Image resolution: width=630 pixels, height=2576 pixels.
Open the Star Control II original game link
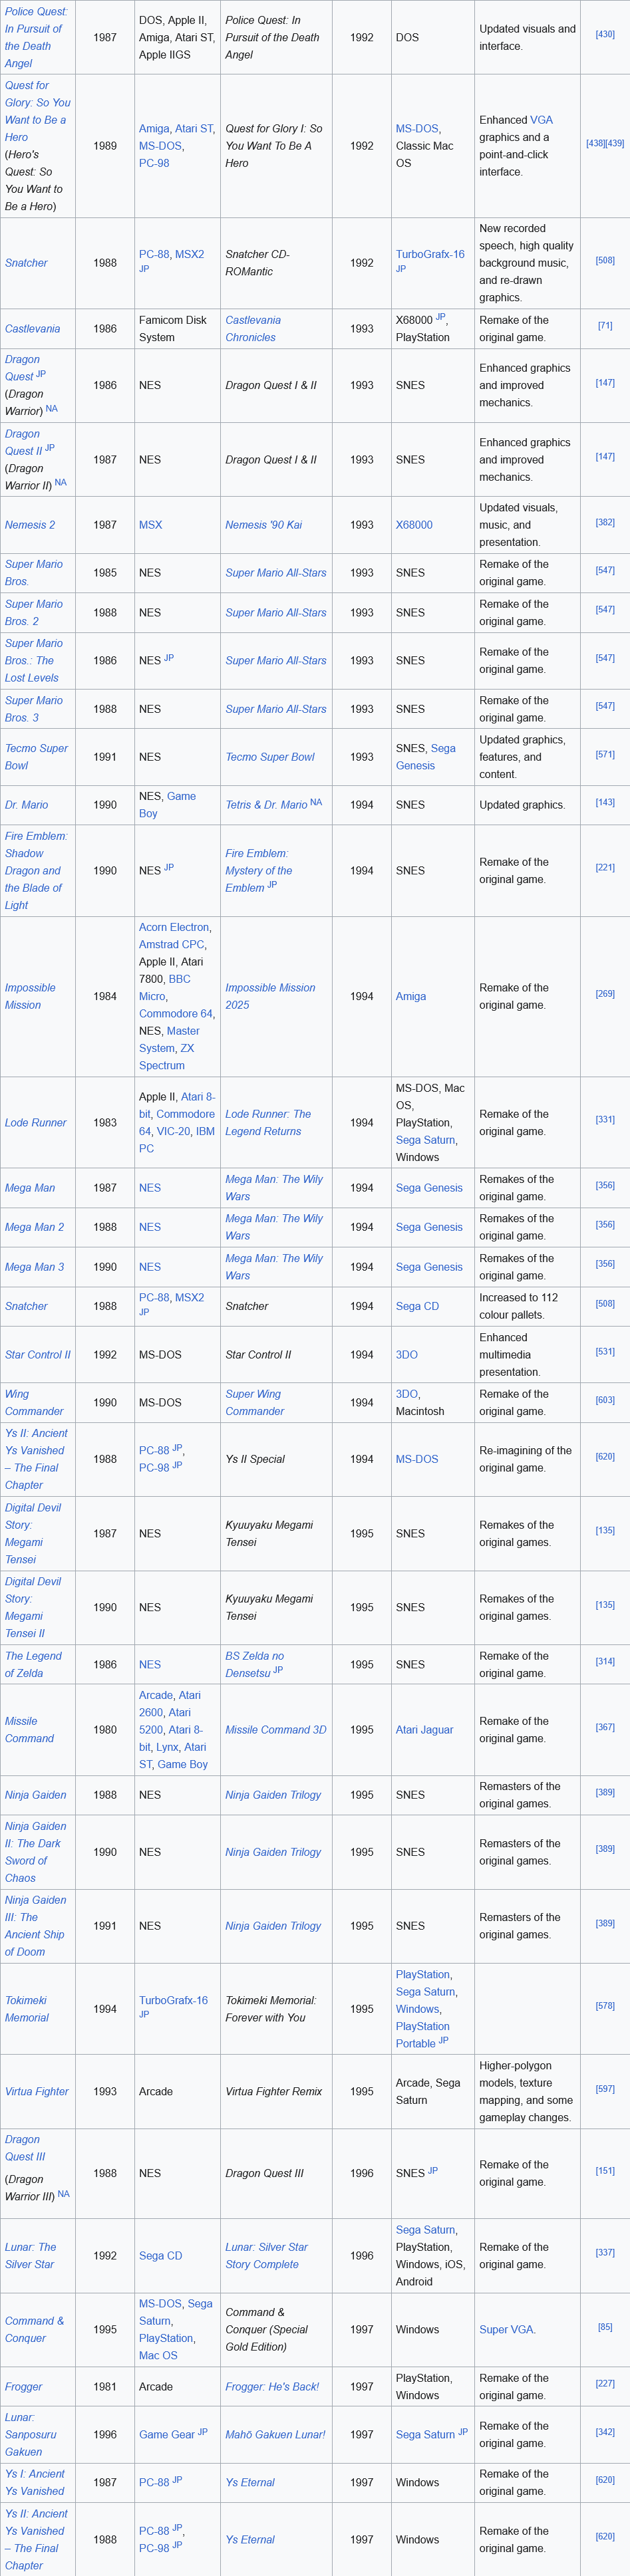pos(38,1355)
